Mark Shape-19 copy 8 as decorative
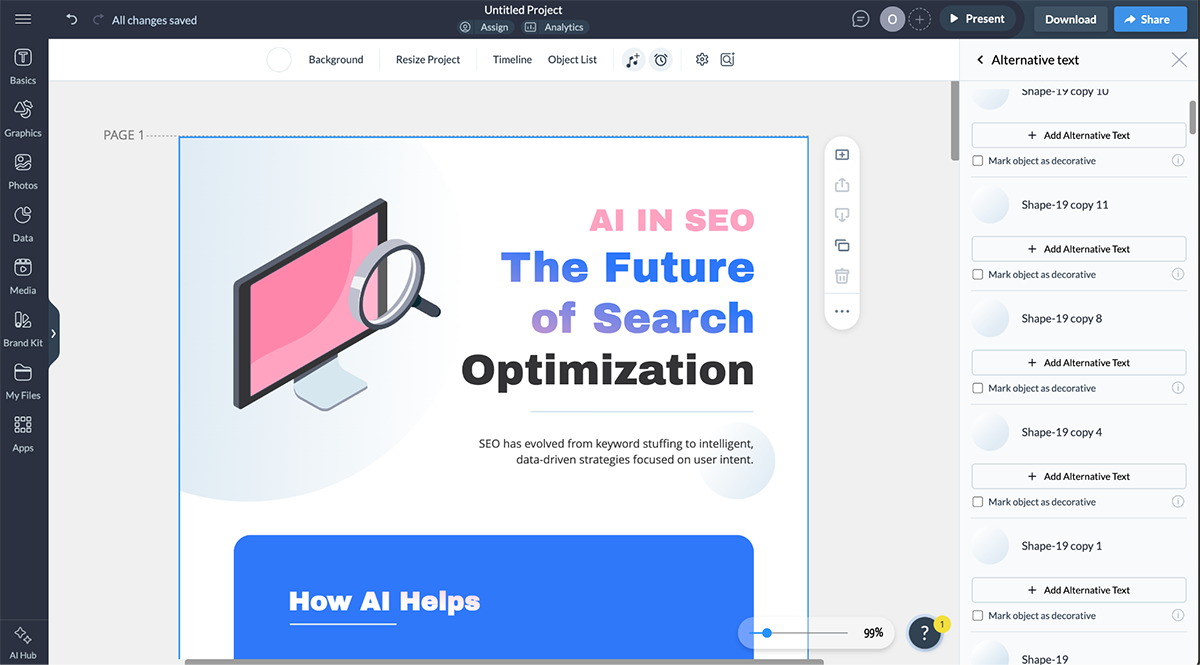1200x665 pixels. tap(977, 388)
